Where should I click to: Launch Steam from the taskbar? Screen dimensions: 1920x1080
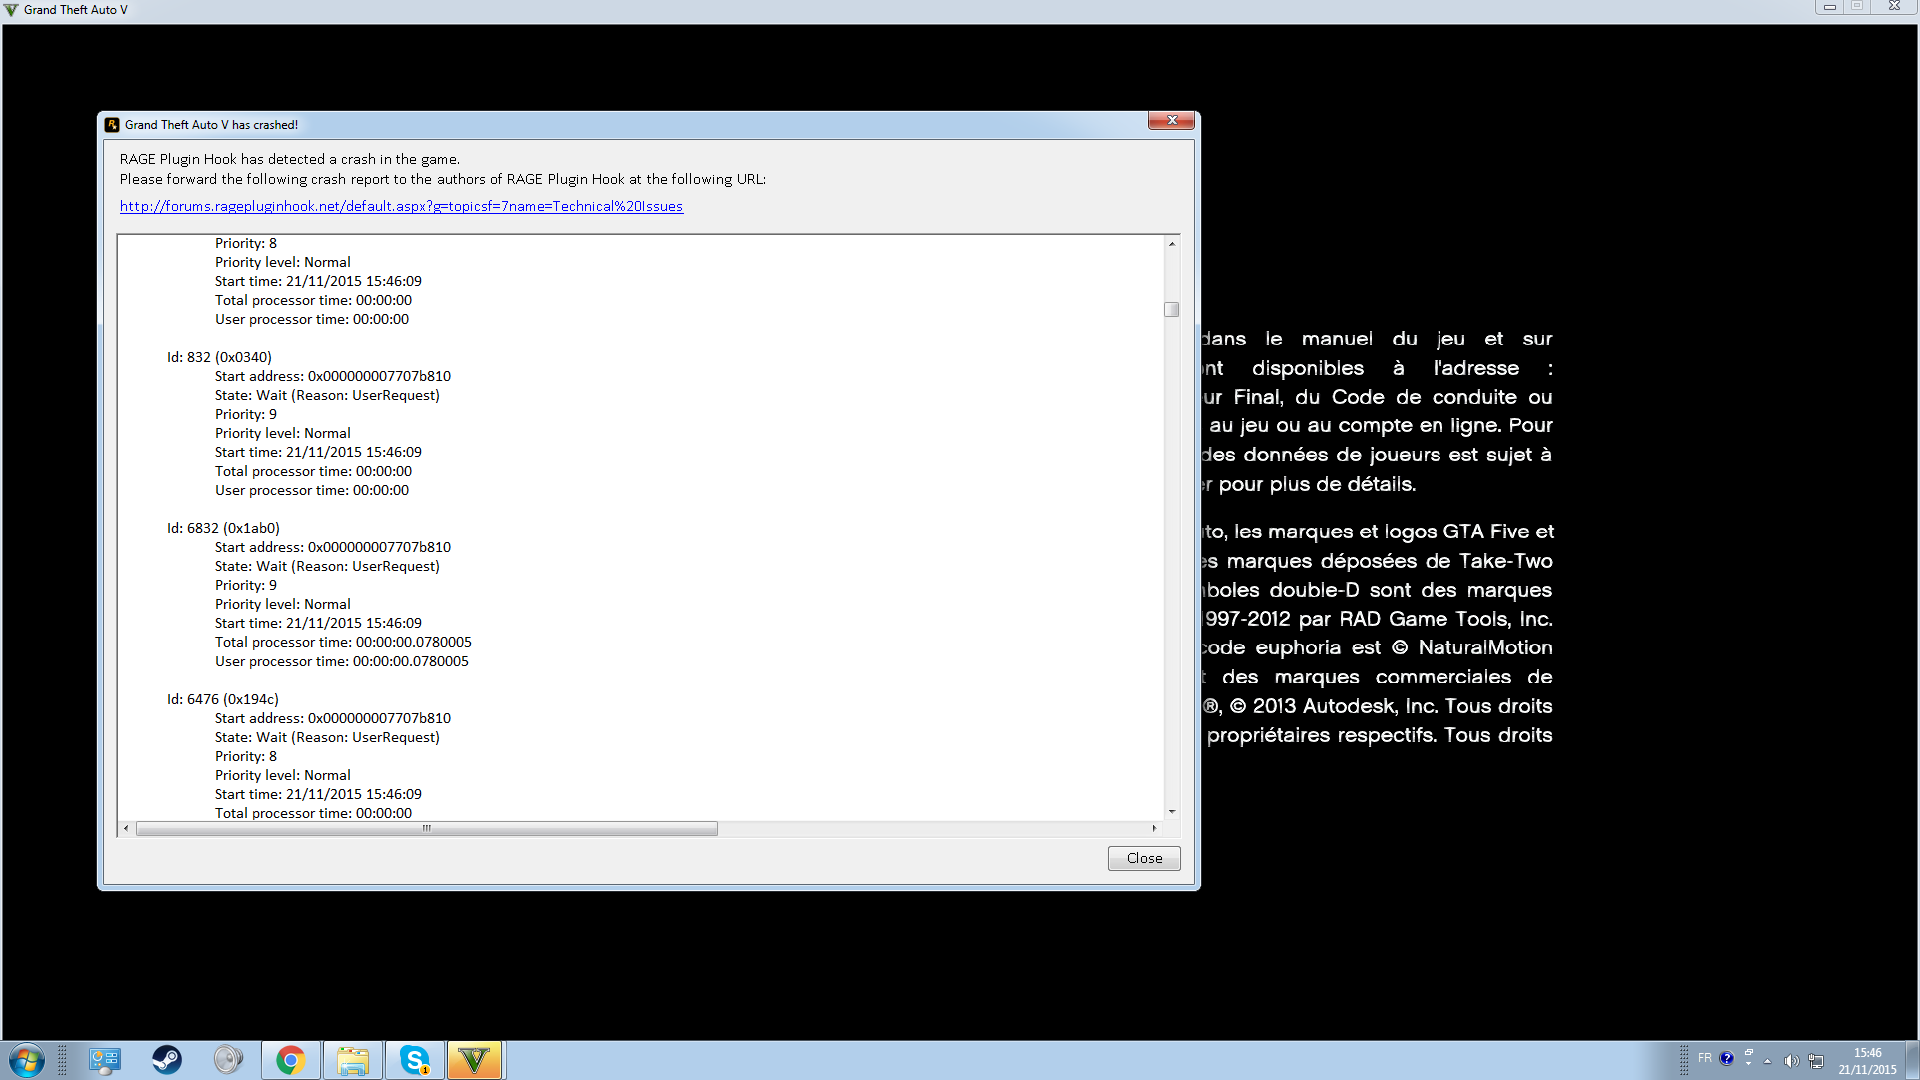(166, 1060)
